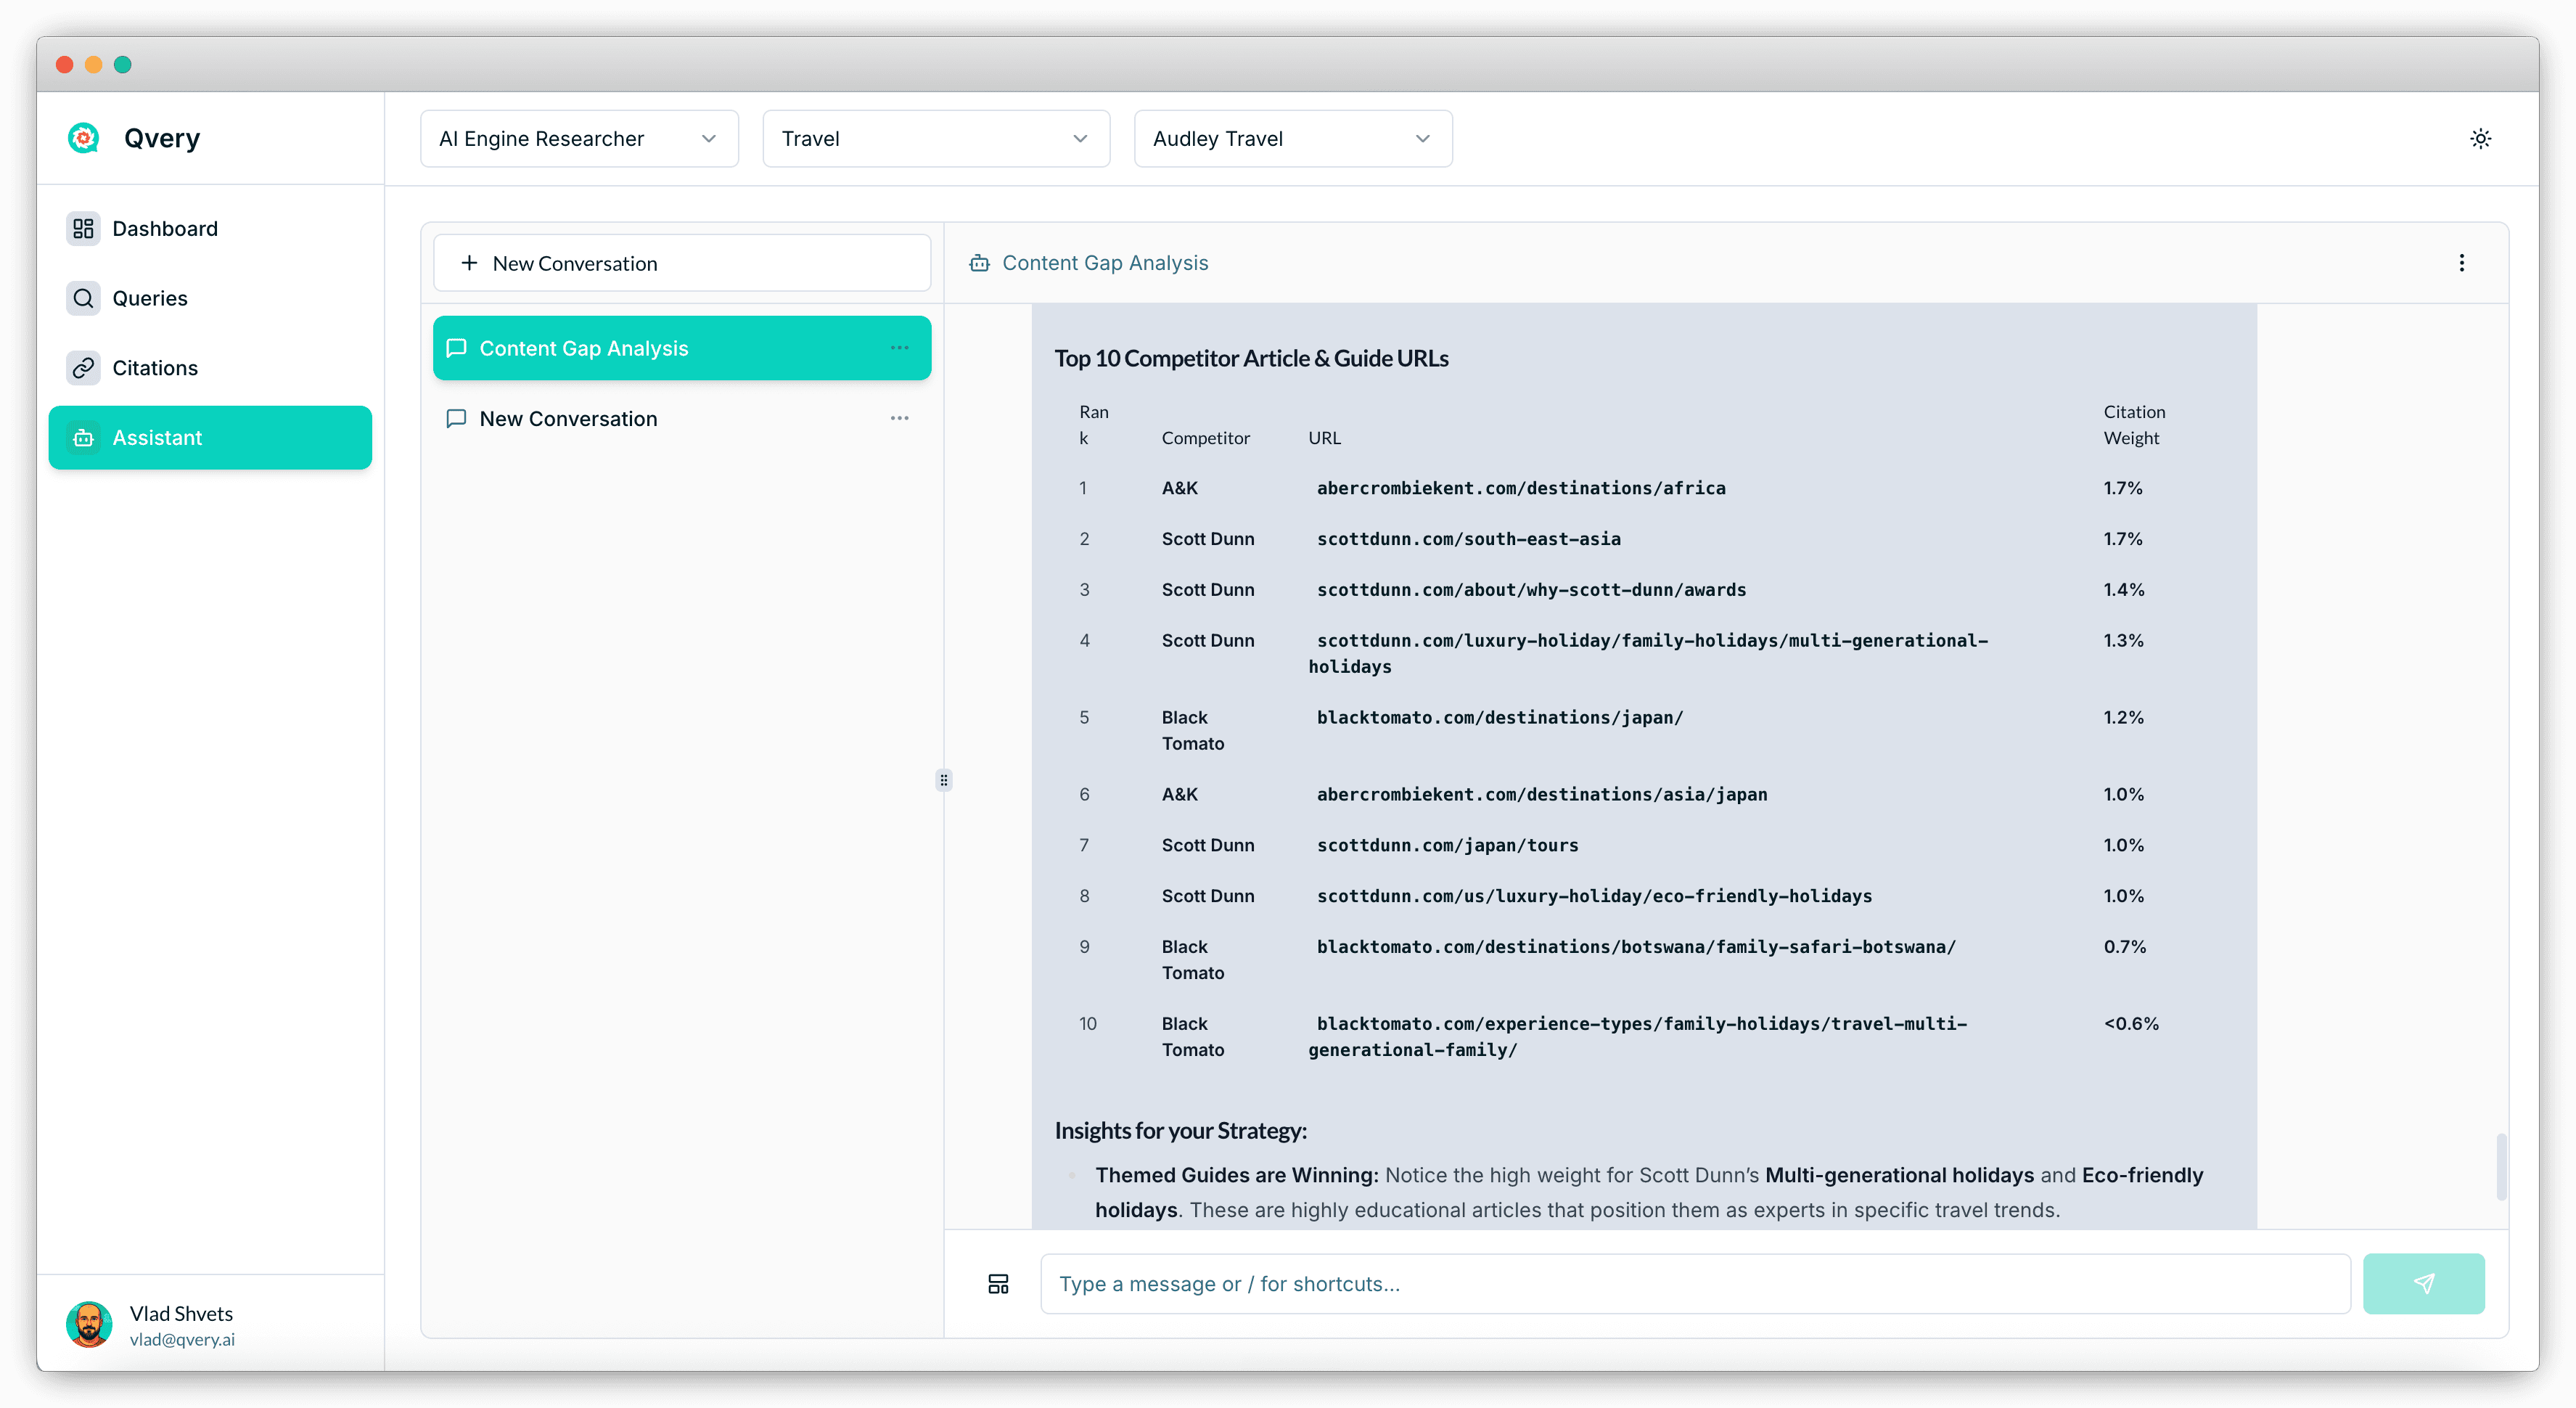Click the 1.3% citation weight cell

click(2123, 641)
